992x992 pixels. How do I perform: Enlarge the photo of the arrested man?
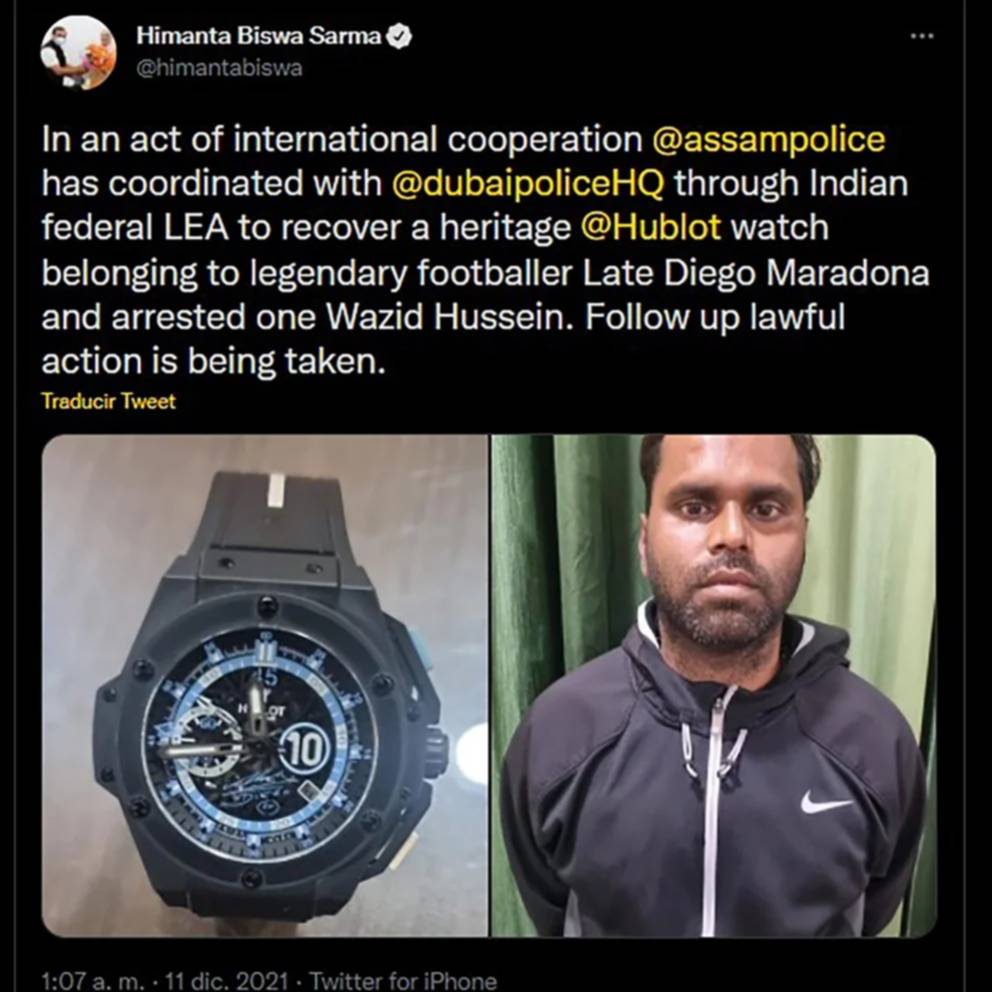point(714,685)
